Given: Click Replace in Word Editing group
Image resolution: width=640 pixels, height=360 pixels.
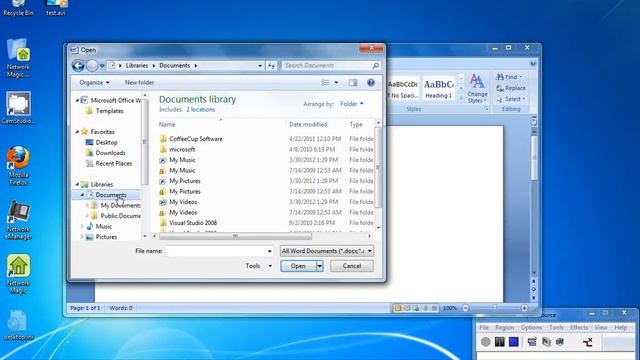Looking at the screenshot, I should pos(511,88).
